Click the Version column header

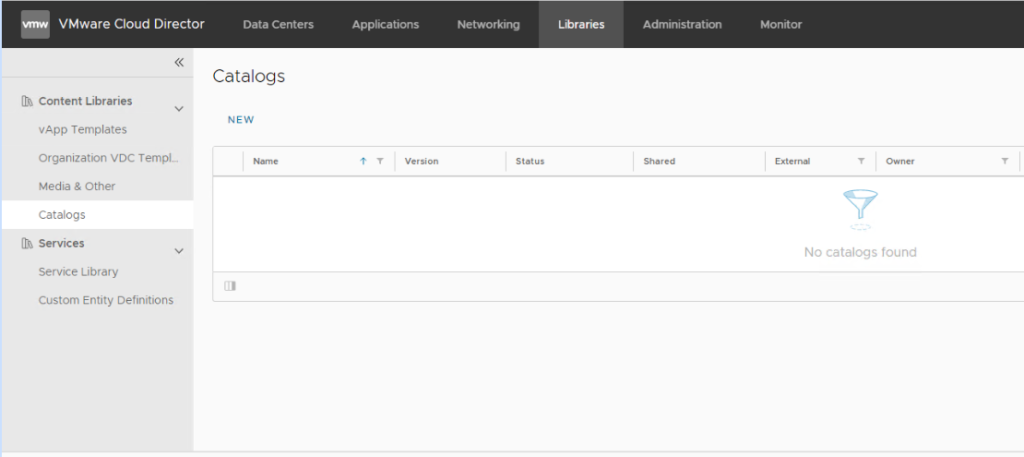[421, 161]
